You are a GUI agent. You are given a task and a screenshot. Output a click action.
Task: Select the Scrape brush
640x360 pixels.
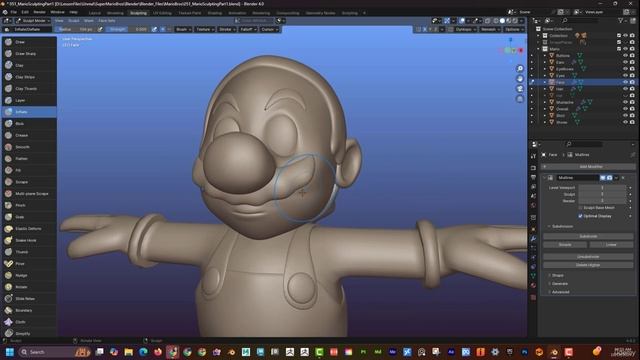pyautogui.click(x=29, y=182)
